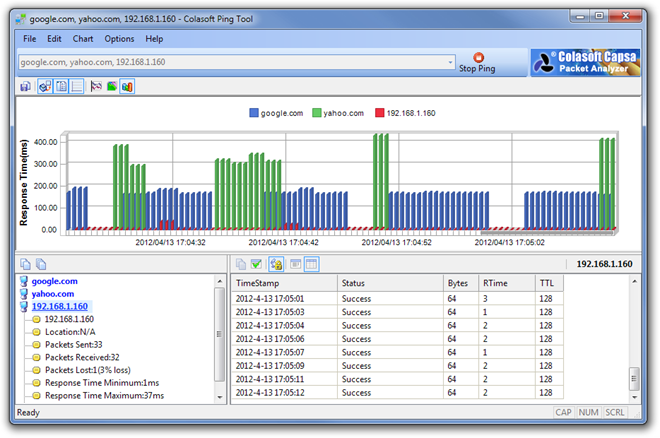Sort by the RTime column header
Image resolution: width=660 pixels, height=438 pixels.
(507, 283)
